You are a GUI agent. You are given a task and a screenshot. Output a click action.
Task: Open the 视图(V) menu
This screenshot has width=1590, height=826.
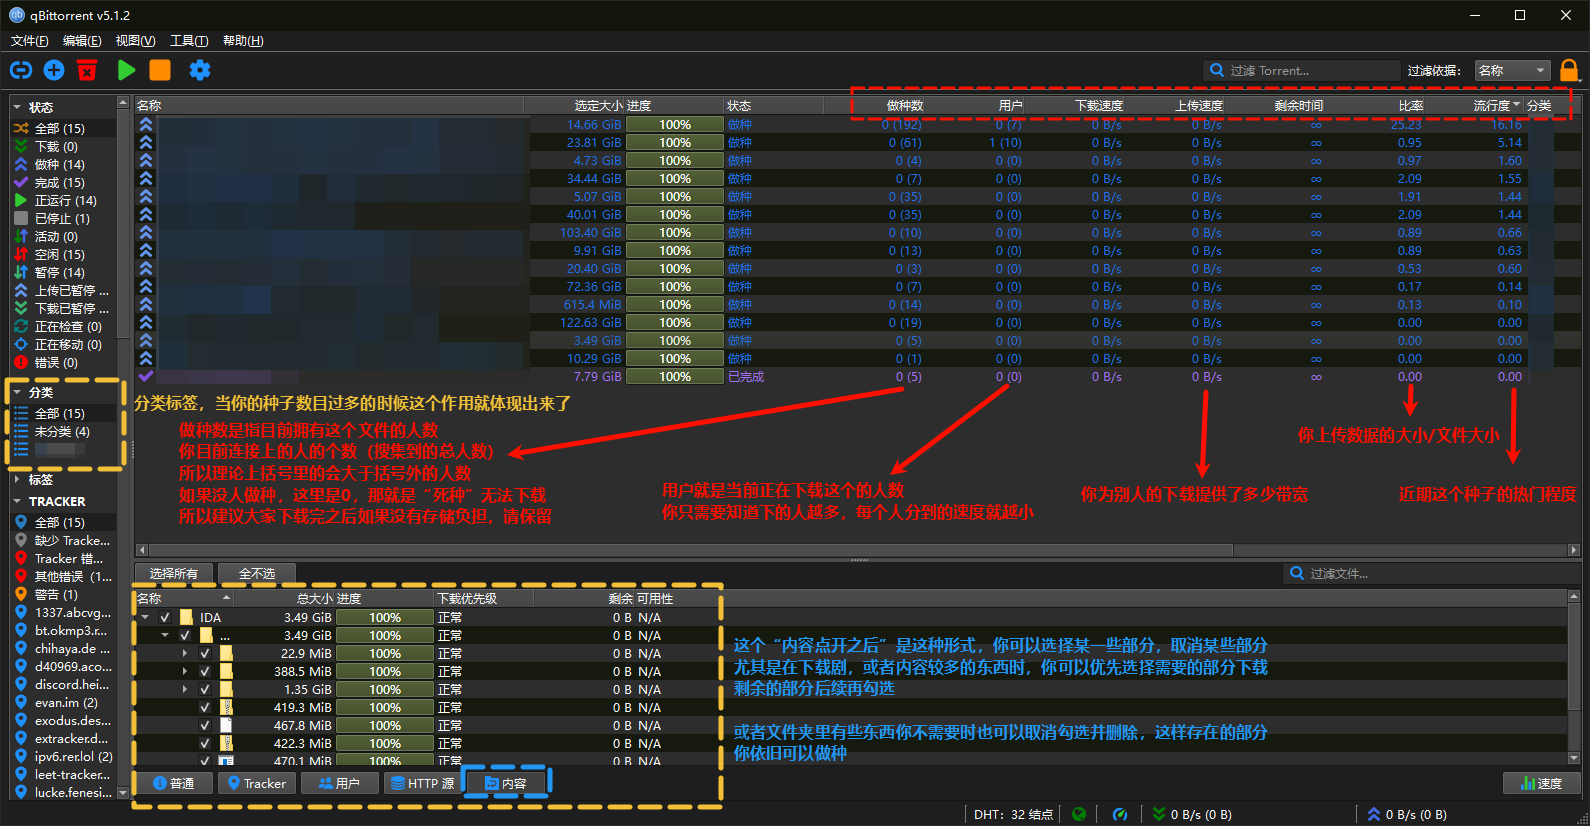[x=135, y=41]
